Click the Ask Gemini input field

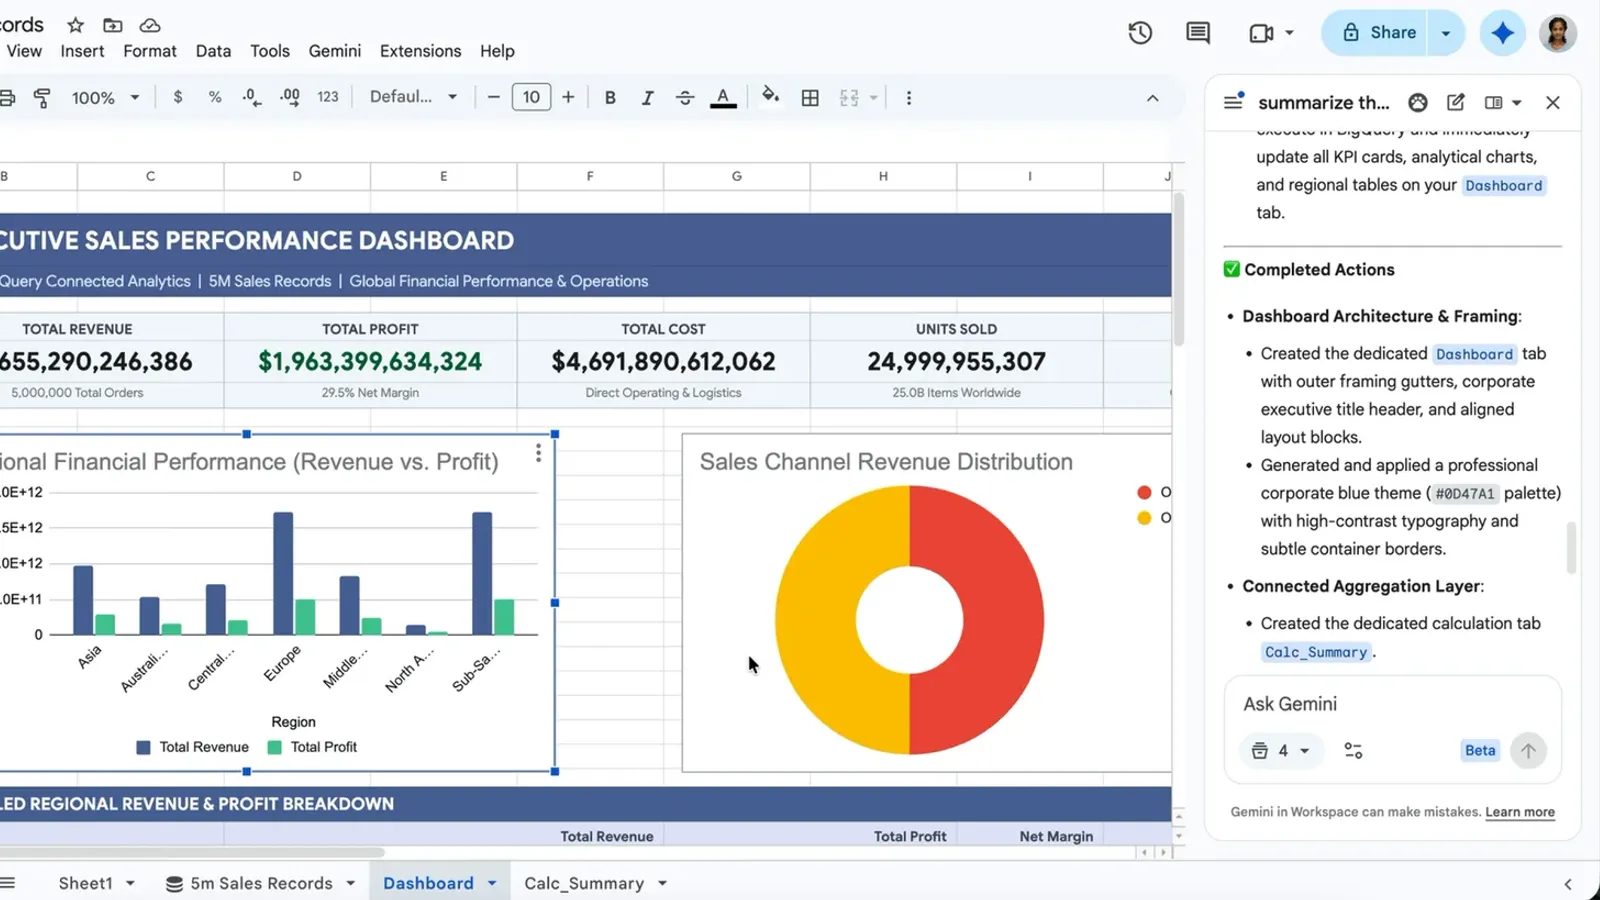[x=1392, y=704]
